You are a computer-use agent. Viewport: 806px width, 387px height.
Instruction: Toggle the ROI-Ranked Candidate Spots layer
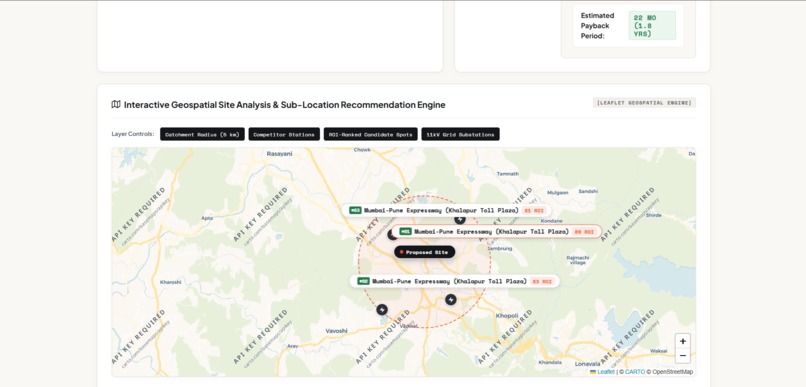[x=371, y=134]
